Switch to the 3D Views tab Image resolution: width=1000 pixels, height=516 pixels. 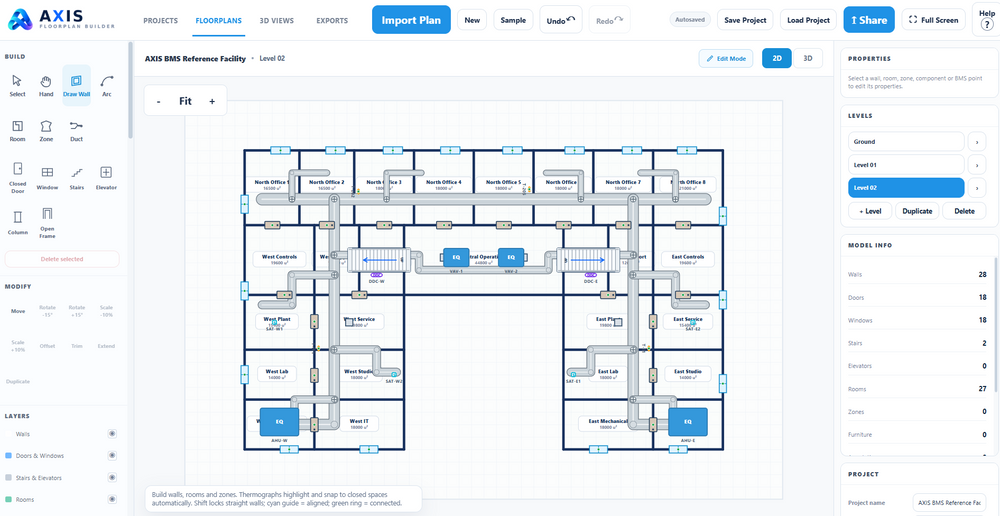click(x=277, y=20)
